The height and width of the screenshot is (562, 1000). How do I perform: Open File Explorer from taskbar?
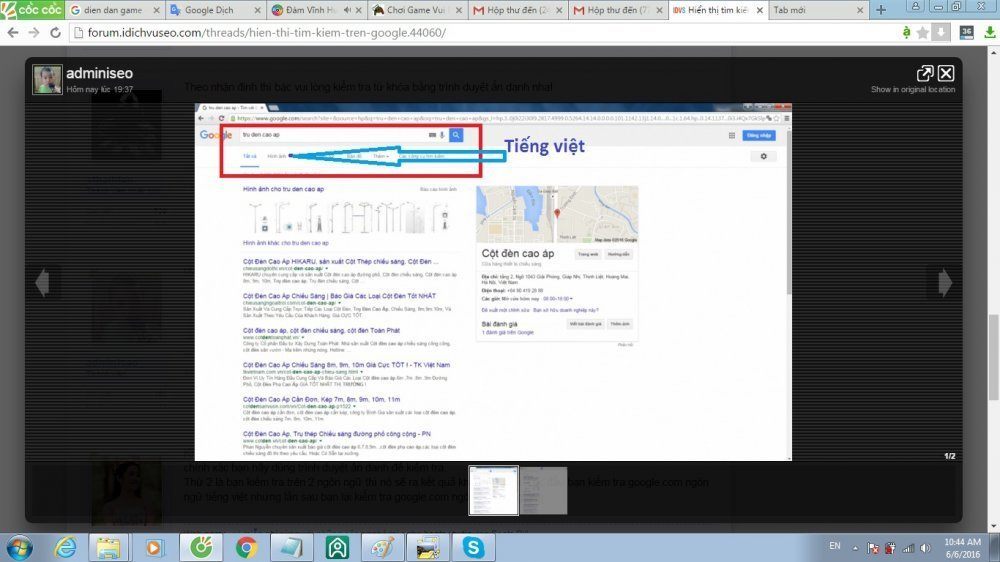click(x=108, y=548)
